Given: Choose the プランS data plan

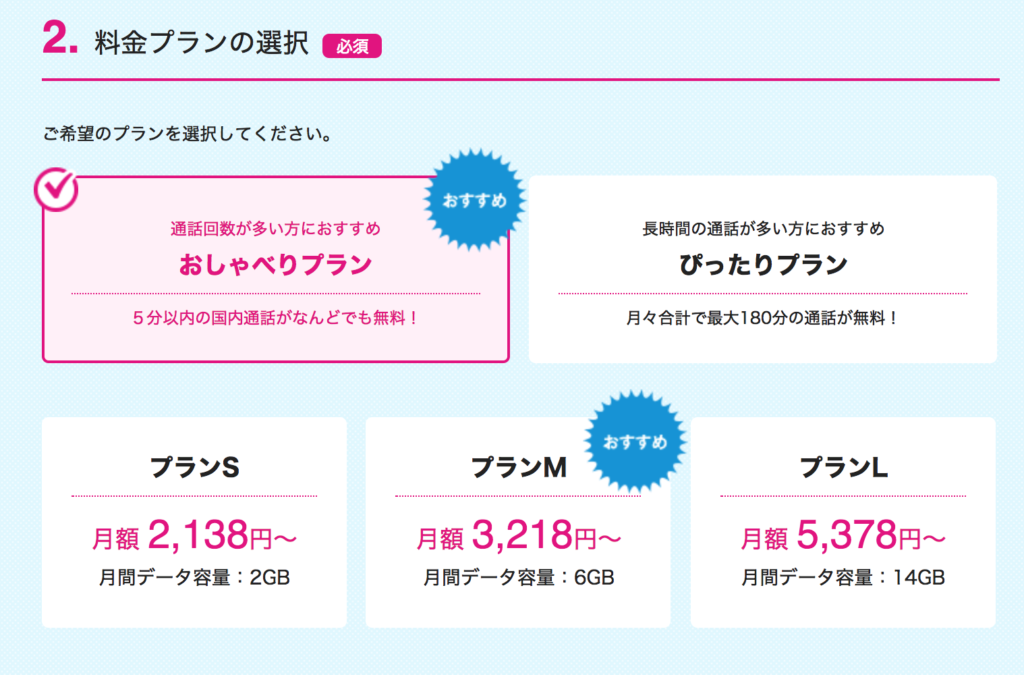Looking at the screenshot, I should click(x=195, y=522).
